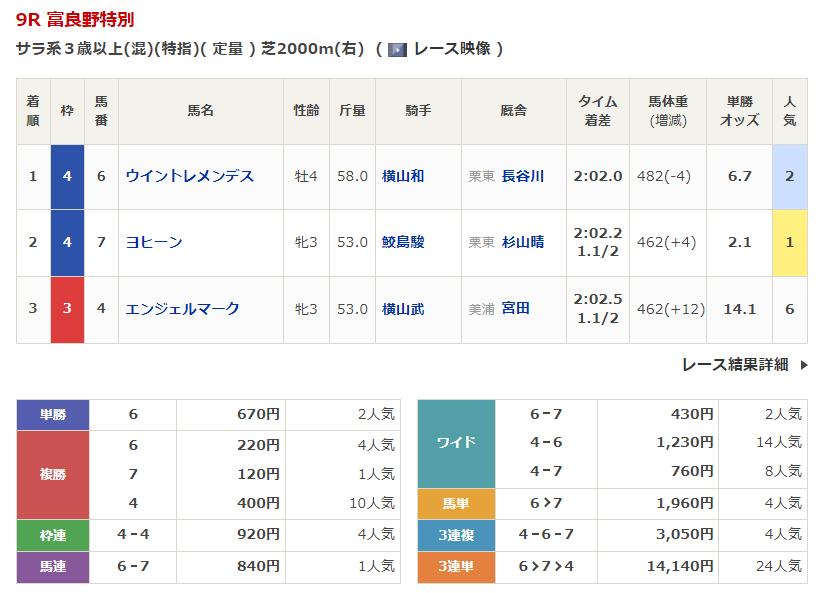Open jockey 横山和 page

pos(403,176)
